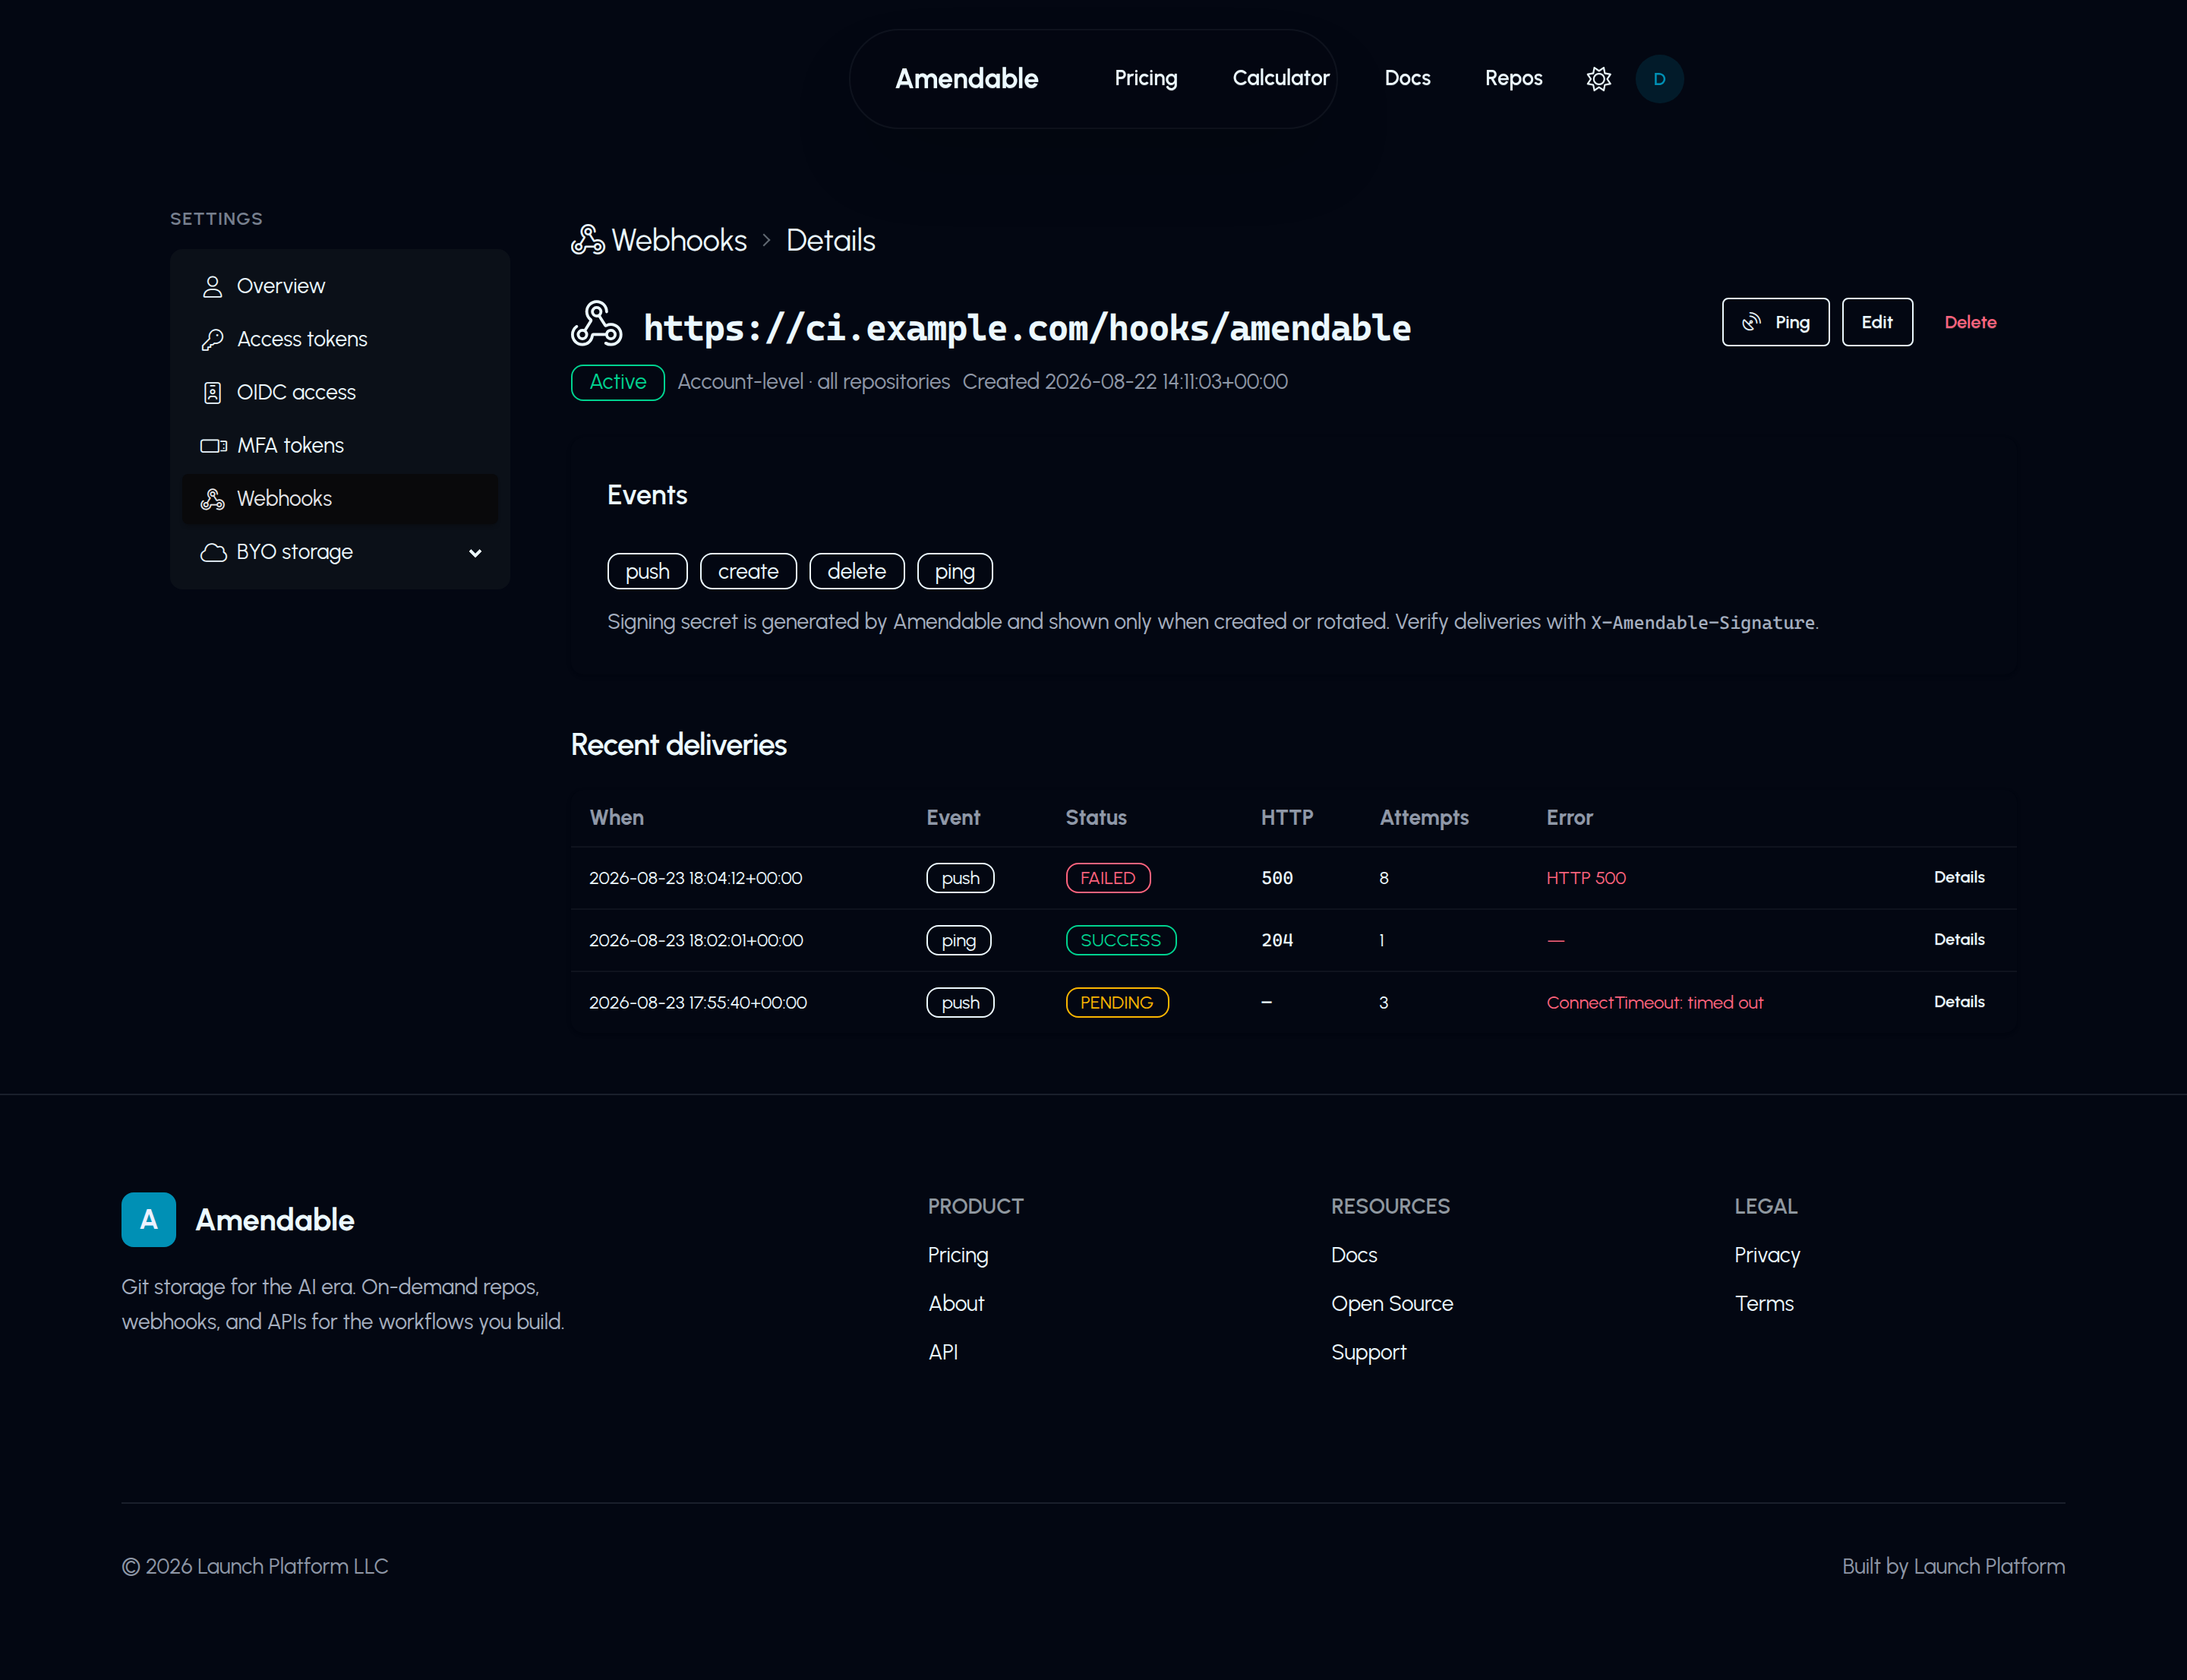Open the footer API link

point(942,1352)
